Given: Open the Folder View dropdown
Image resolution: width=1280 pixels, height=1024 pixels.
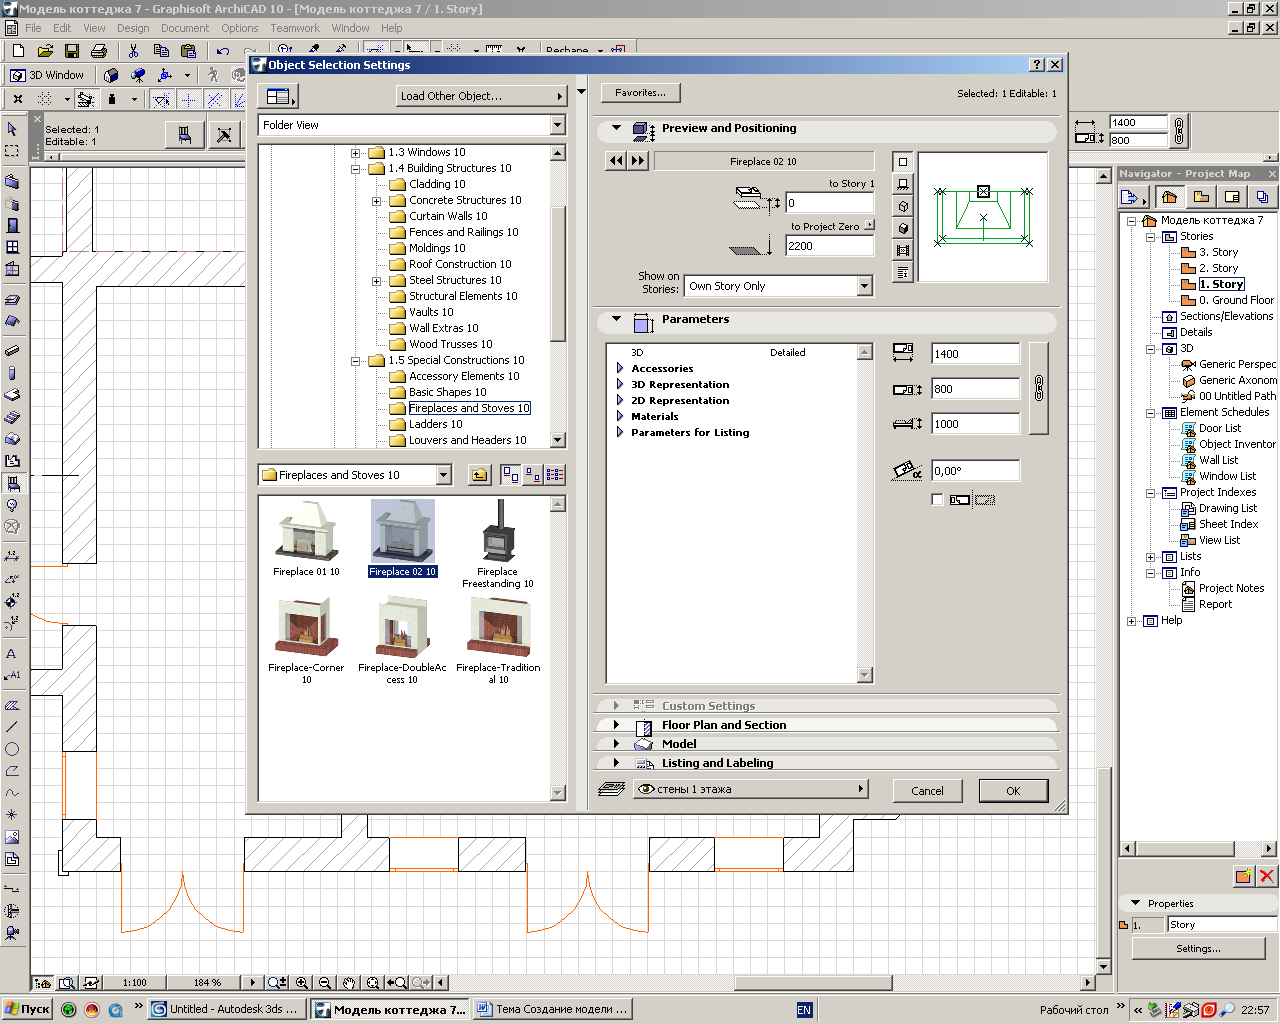Looking at the screenshot, I should [x=412, y=125].
